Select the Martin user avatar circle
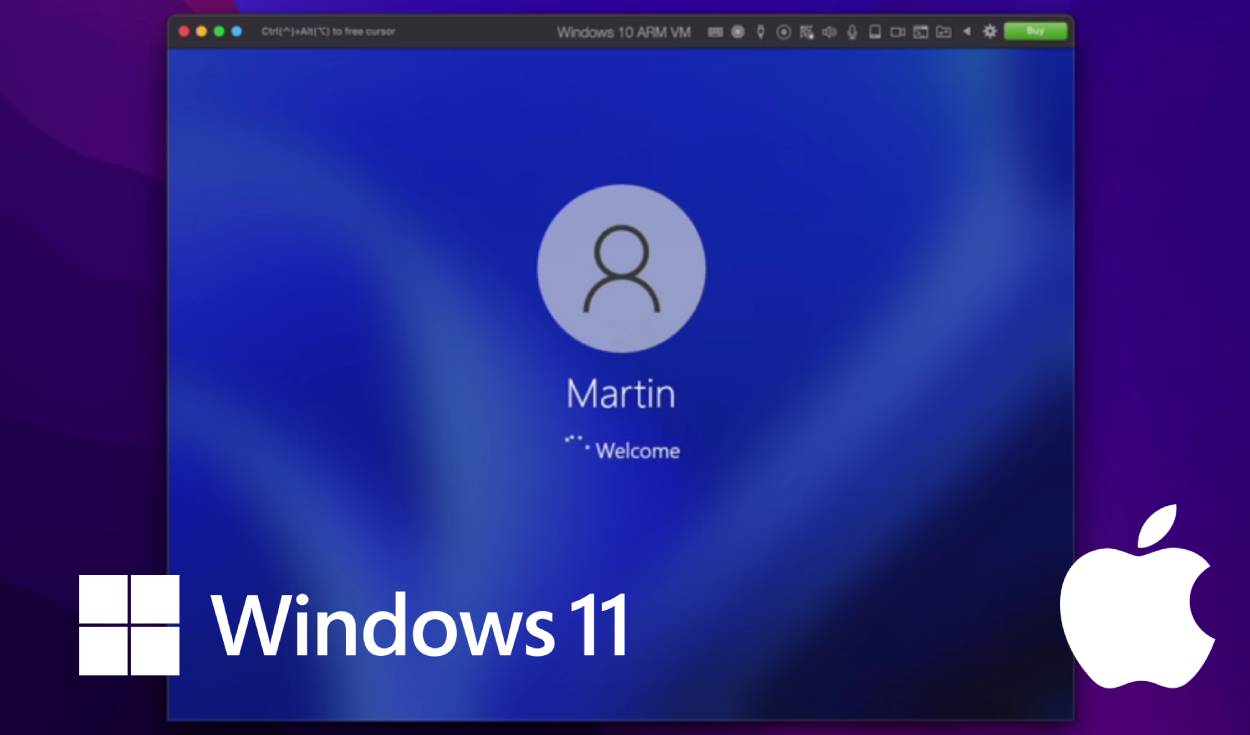 (x=620, y=268)
